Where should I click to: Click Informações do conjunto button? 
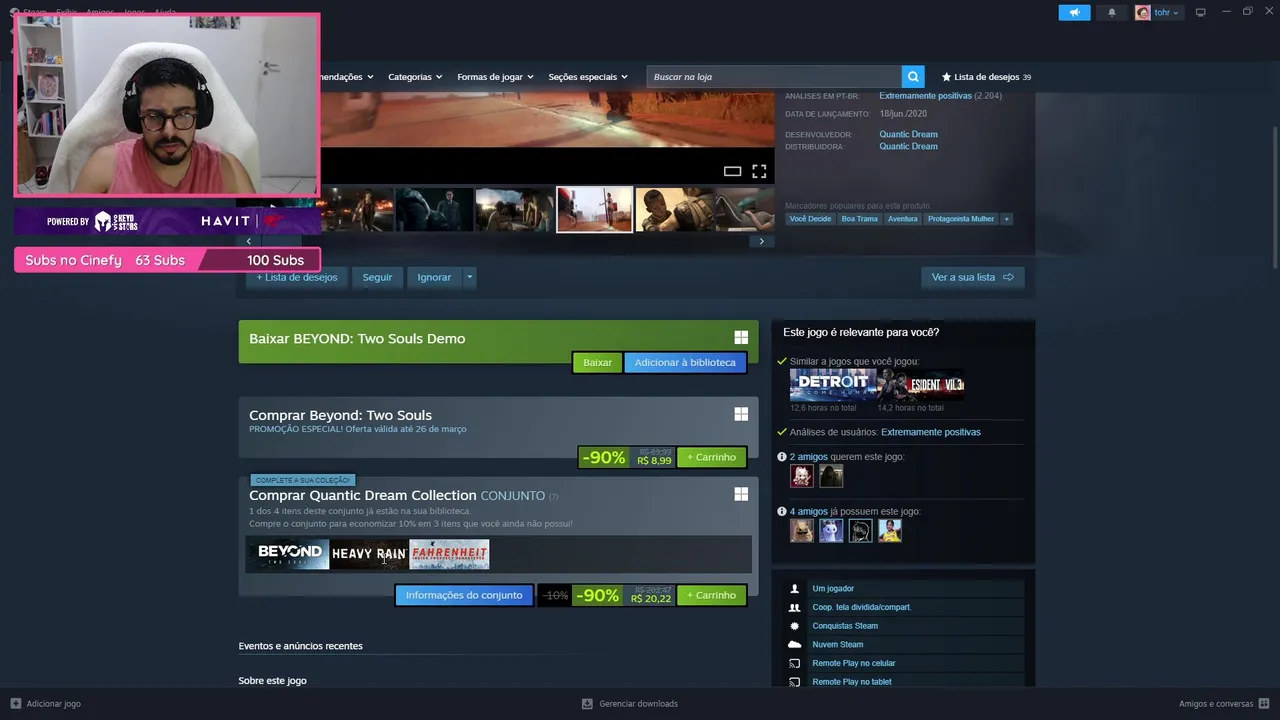[464, 595]
